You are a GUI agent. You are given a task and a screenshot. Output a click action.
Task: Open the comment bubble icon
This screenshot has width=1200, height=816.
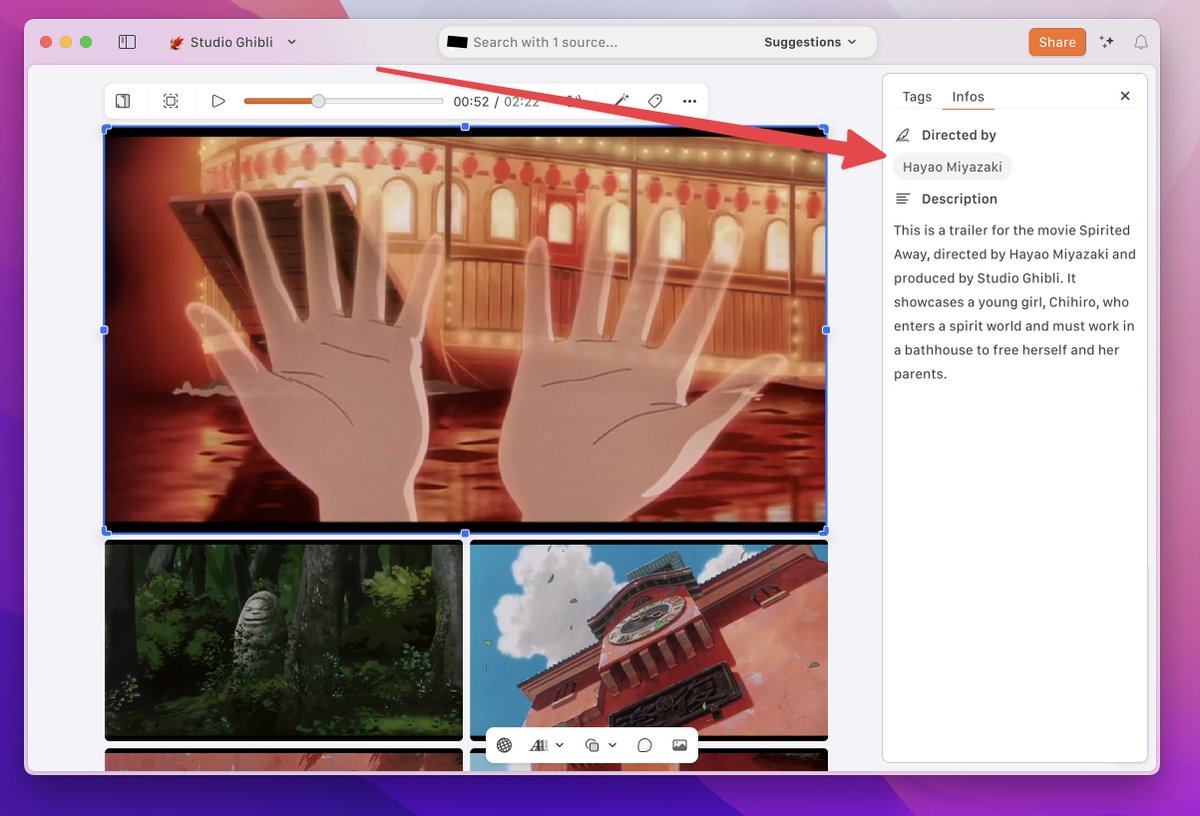tap(645, 745)
